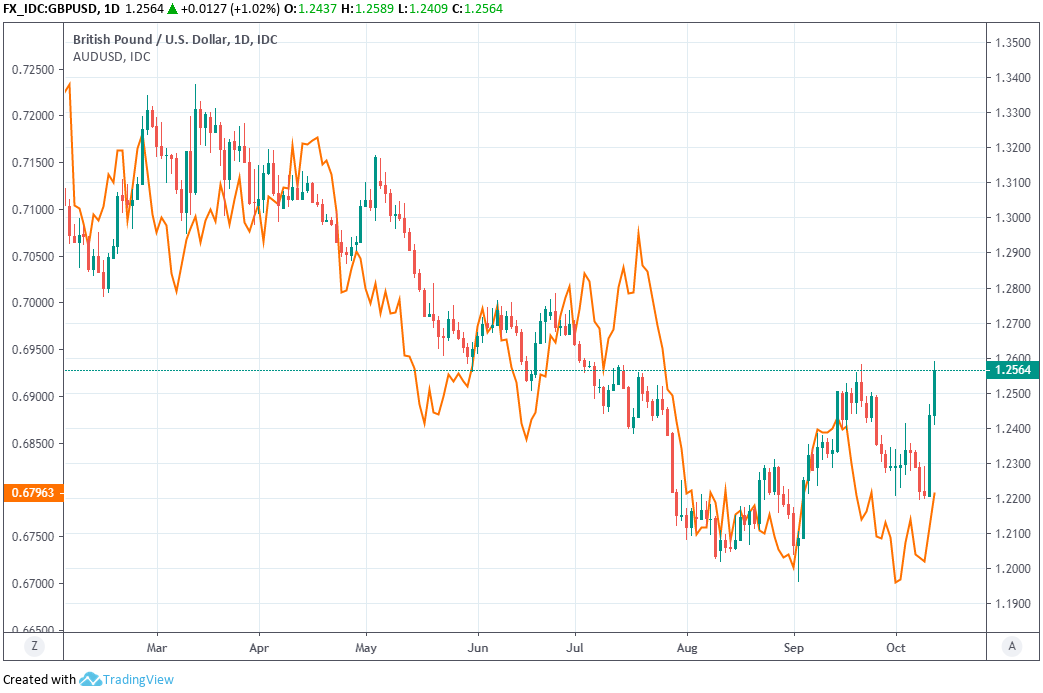Click the orange AUDUSD line peak in July
This screenshot has width=1043, height=693.
[x=637, y=230]
